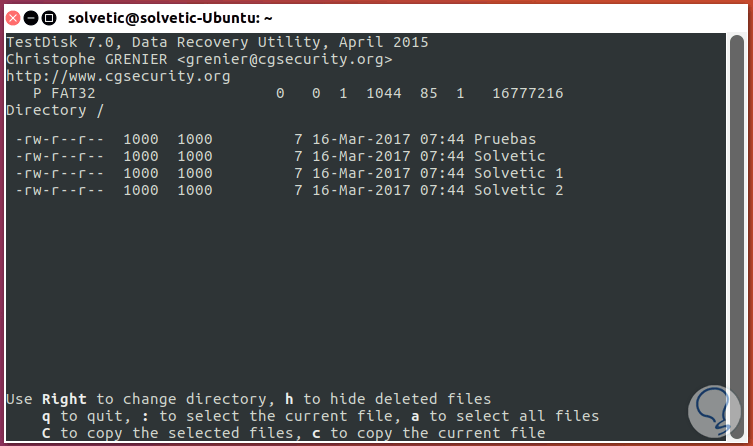Click the 'c to copy the current file' hint
This screenshot has width=753, height=446.
pyautogui.click(x=438, y=433)
